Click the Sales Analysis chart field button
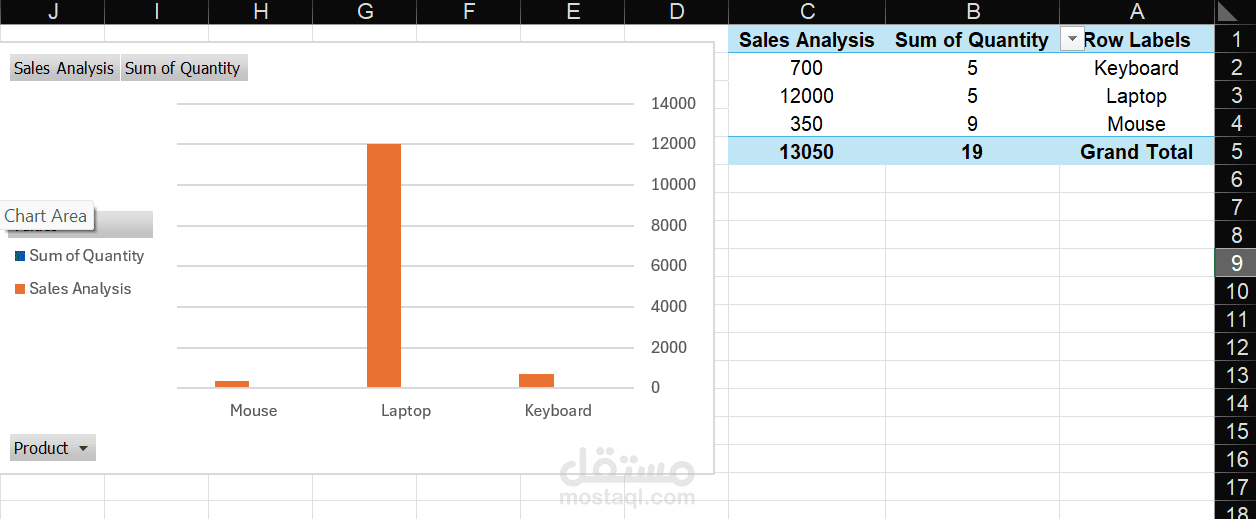1256x519 pixels. (x=64, y=68)
